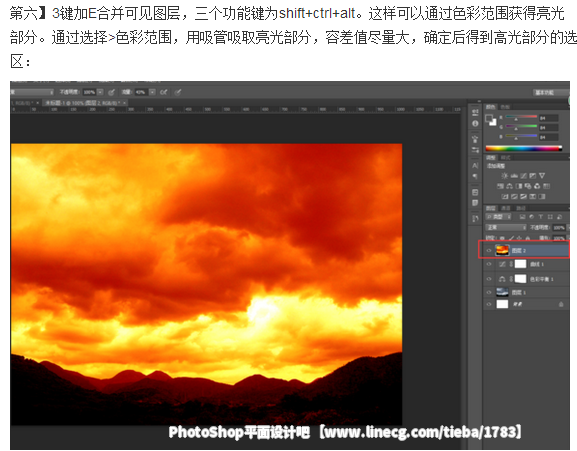Hide the 色彩平衡 1 layer
577x451 pixels.
pyautogui.click(x=489, y=279)
